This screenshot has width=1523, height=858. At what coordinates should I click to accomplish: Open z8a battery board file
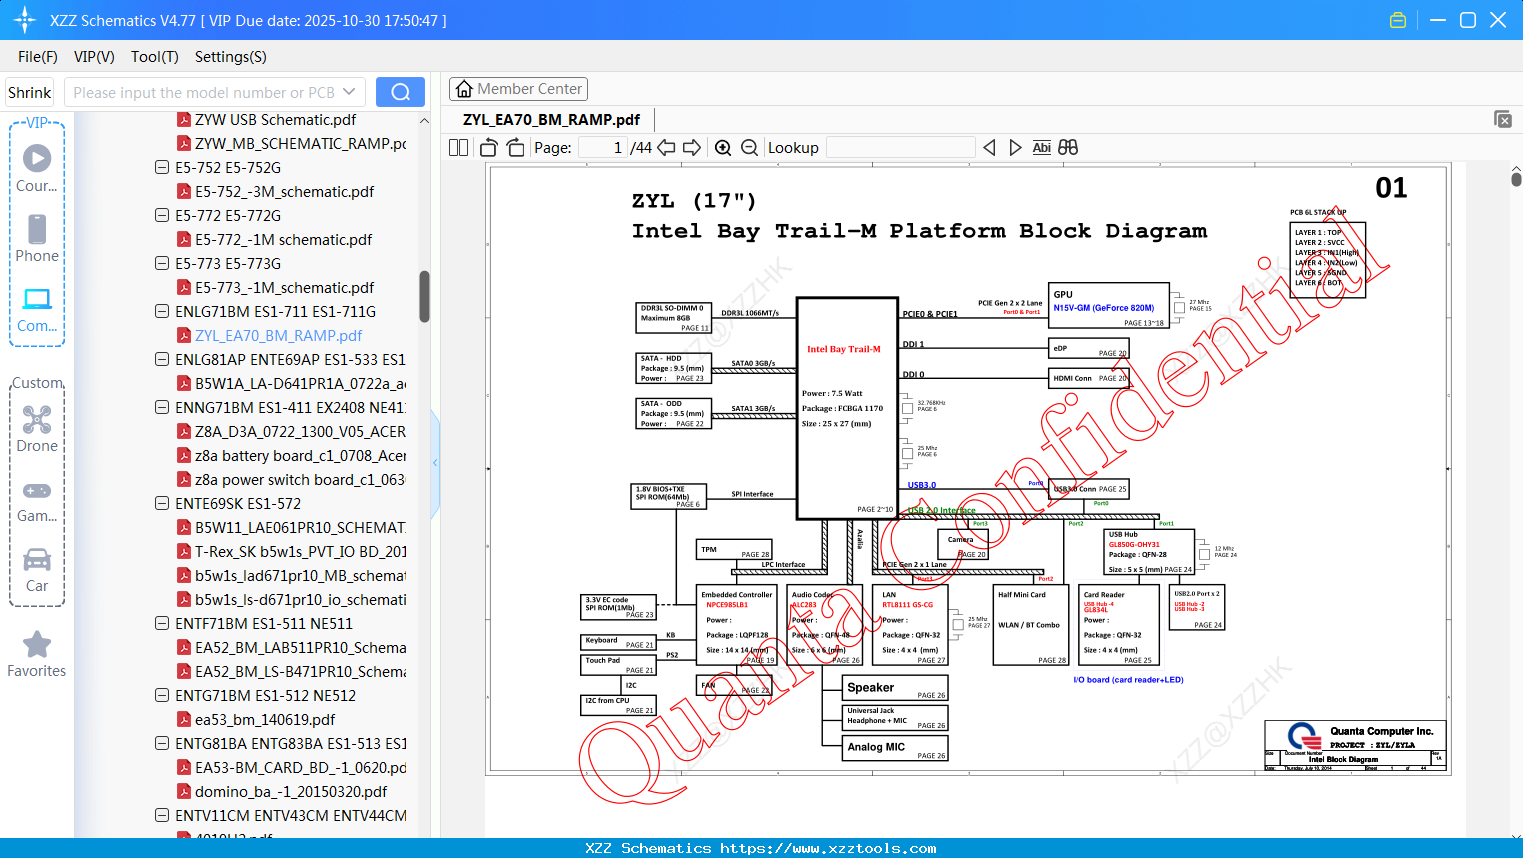(x=300, y=456)
